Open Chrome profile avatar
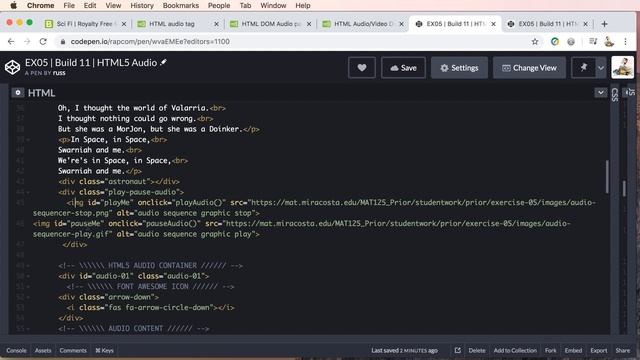The width and height of the screenshot is (640, 360). tap(609, 42)
